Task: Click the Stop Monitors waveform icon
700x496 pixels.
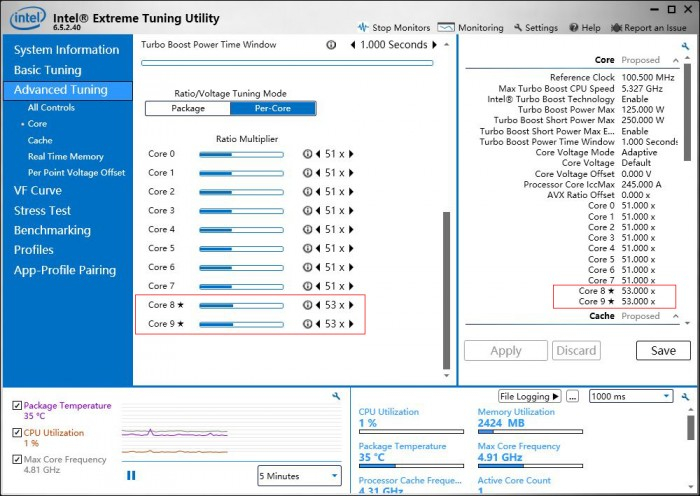Action: (362, 28)
